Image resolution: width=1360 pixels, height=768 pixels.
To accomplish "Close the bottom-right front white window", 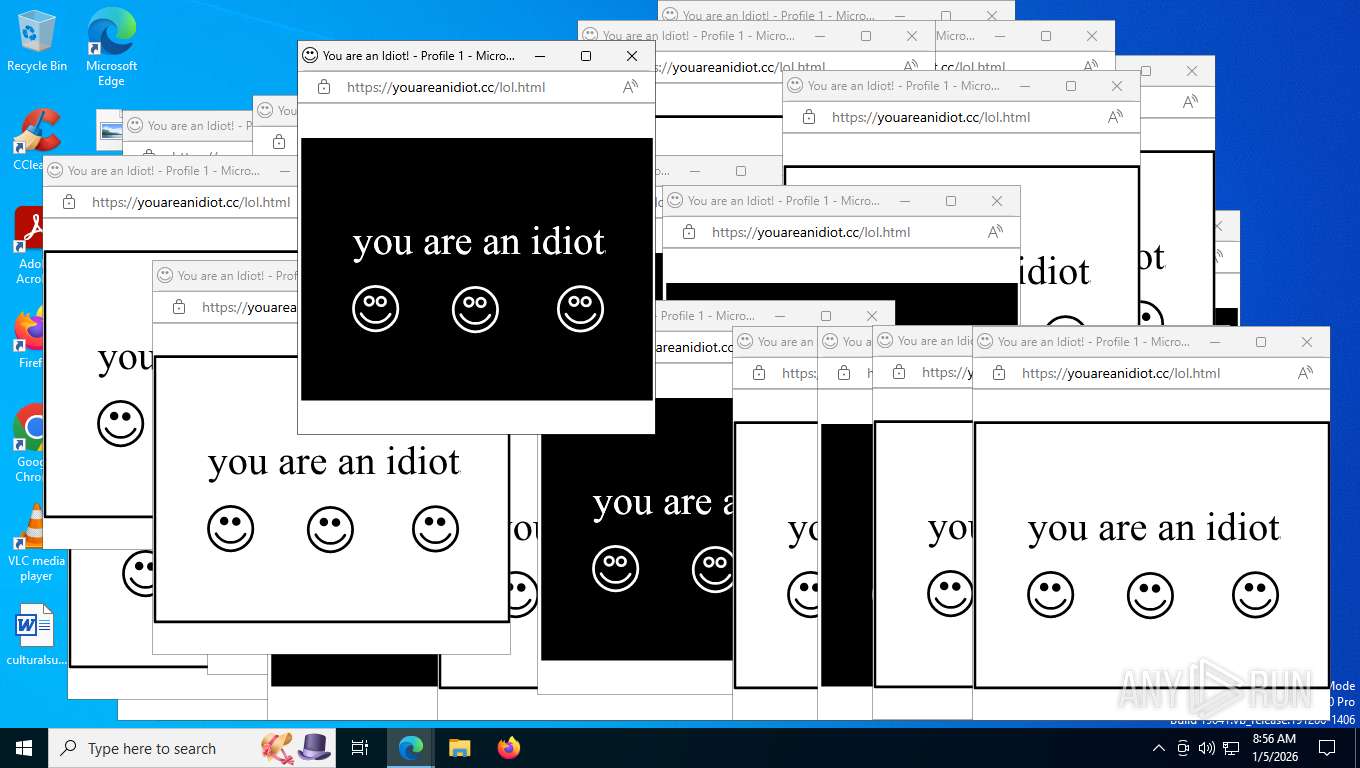I will [1307, 342].
